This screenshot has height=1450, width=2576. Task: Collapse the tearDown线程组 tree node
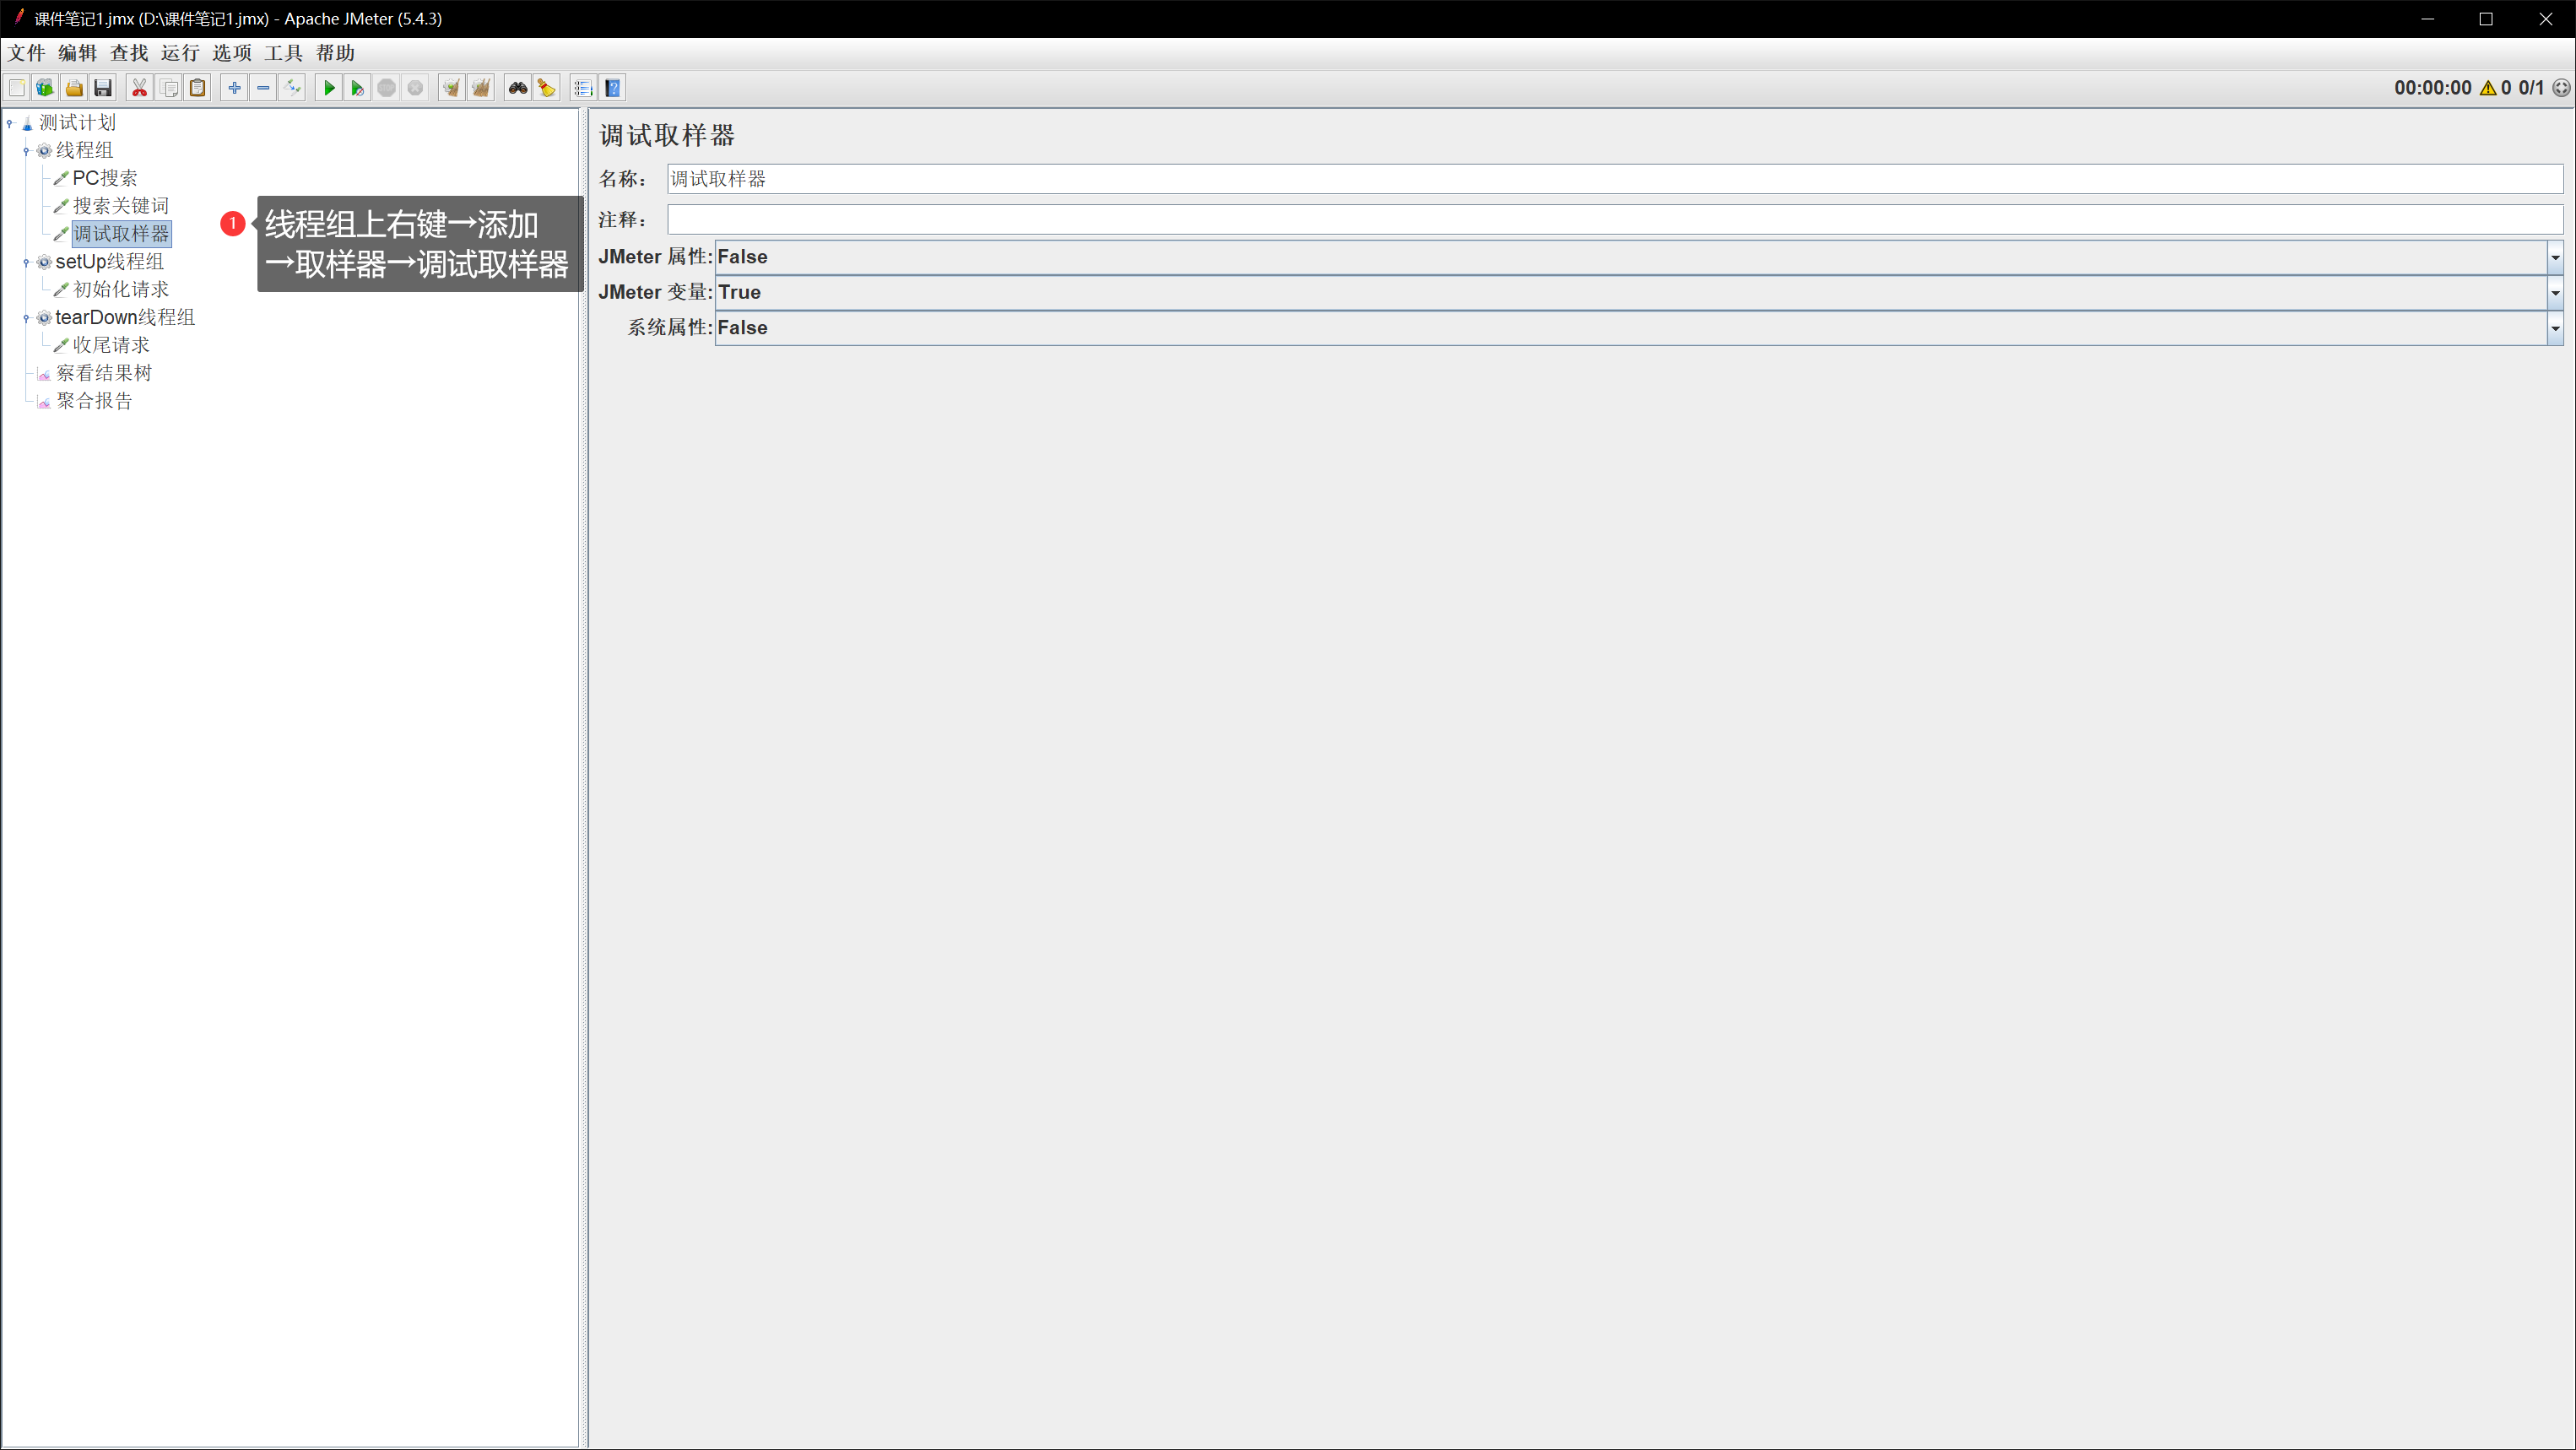[26, 318]
